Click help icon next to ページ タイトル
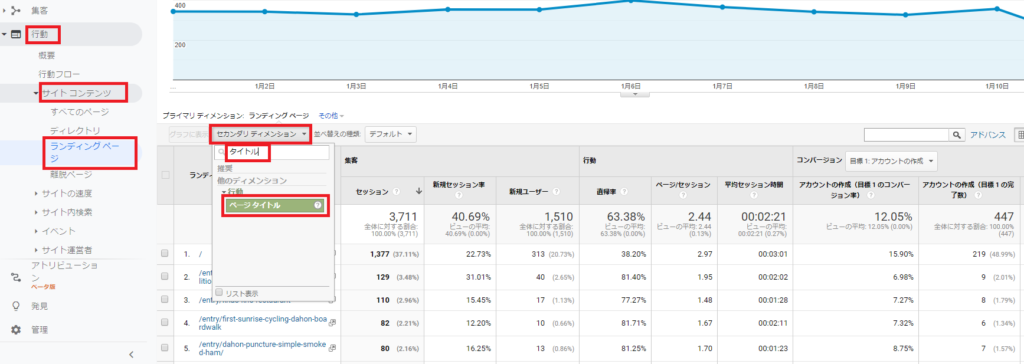The height and width of the screenshot is (364, 1024). (x=317, y=205)
